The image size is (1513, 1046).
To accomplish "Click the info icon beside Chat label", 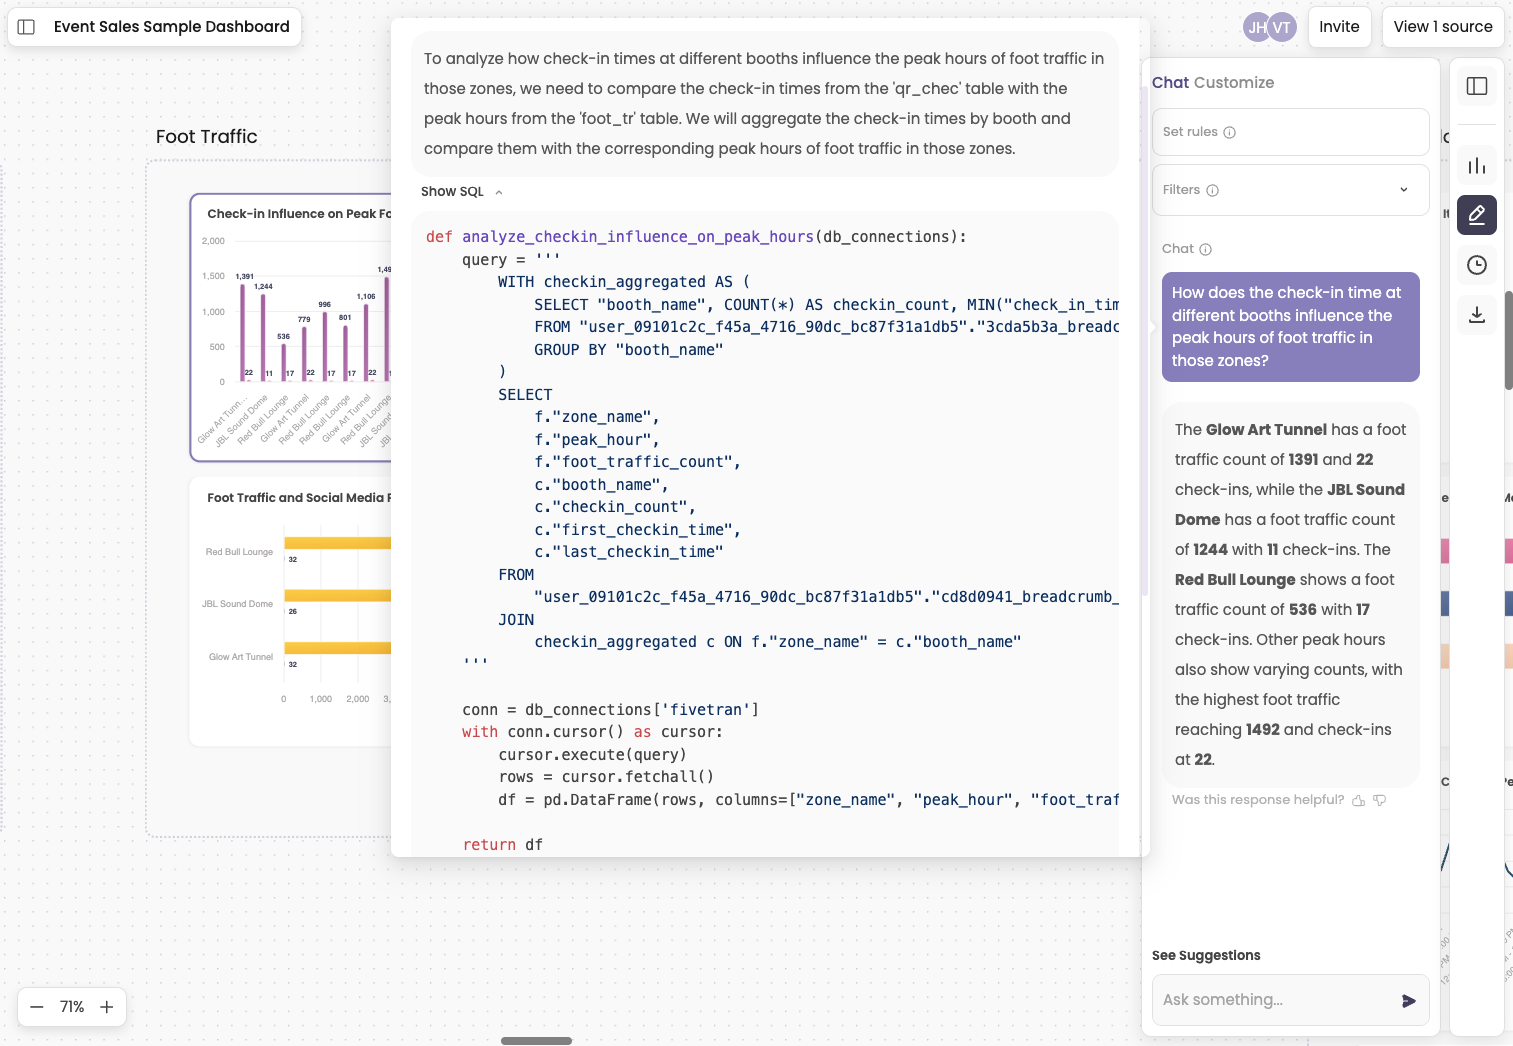I will pos(1207,249).
